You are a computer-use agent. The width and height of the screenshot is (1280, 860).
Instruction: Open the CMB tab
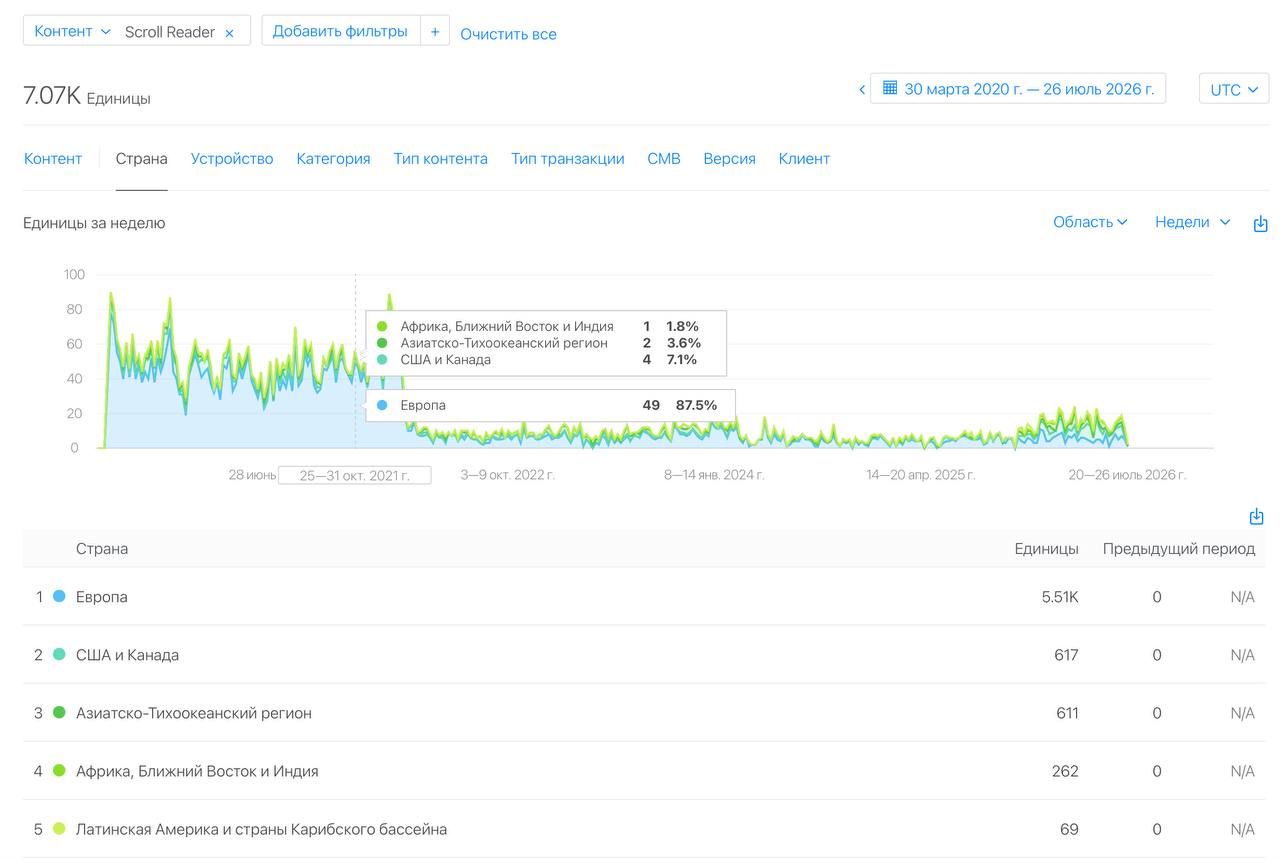664,159
